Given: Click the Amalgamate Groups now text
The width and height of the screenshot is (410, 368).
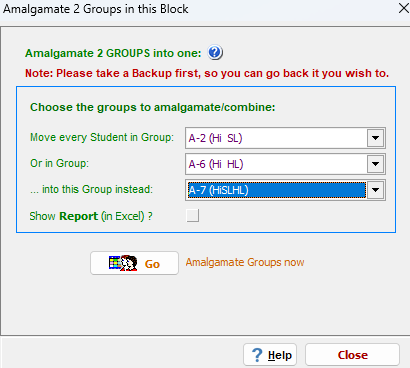Looking at the screenshot, I should [x=245, y=262].
